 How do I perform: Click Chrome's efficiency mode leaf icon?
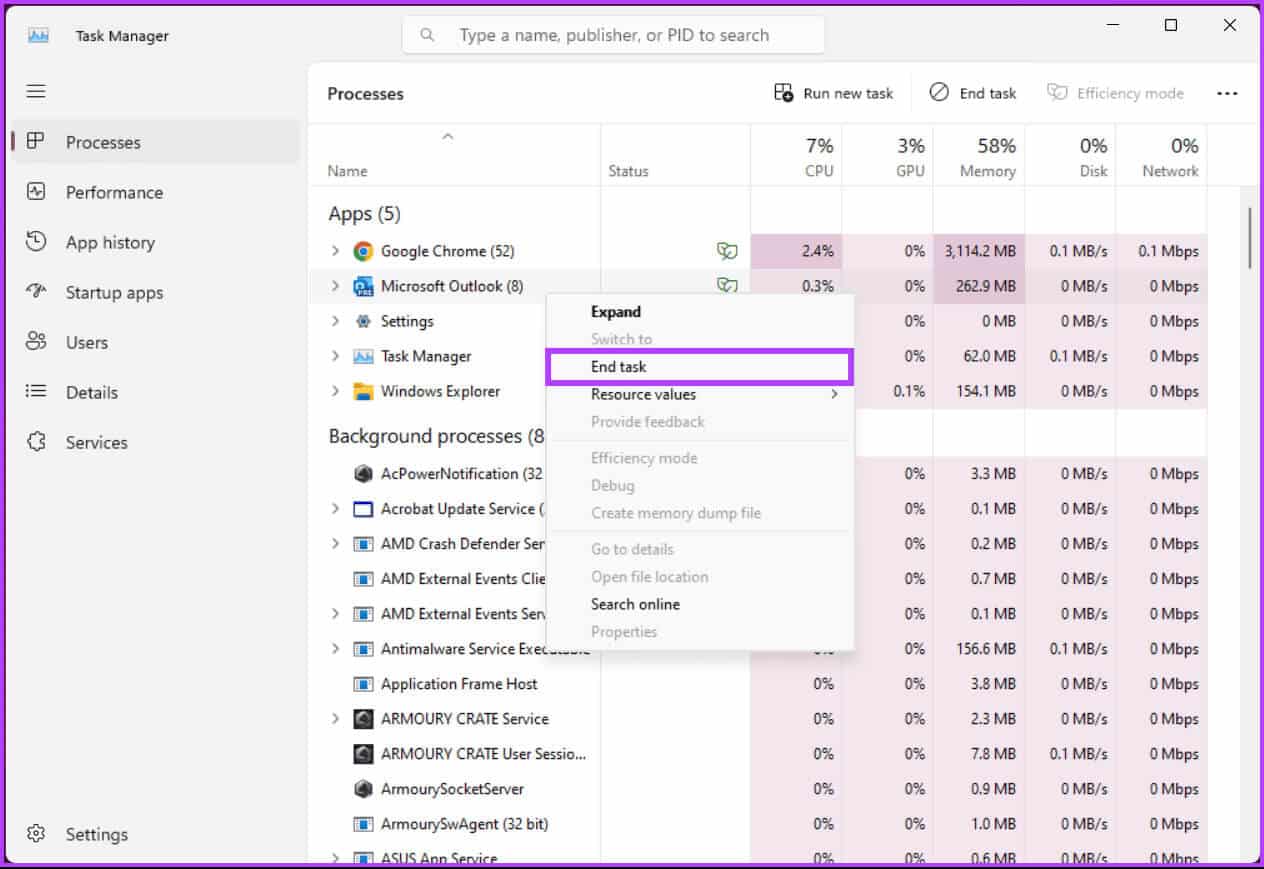click(x=726, y=251)
